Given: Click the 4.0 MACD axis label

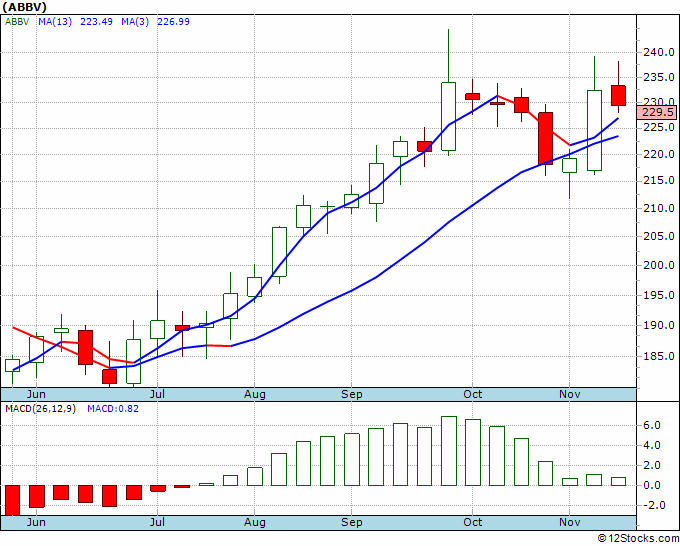Looking at the screenshot, I should point(652,445).
